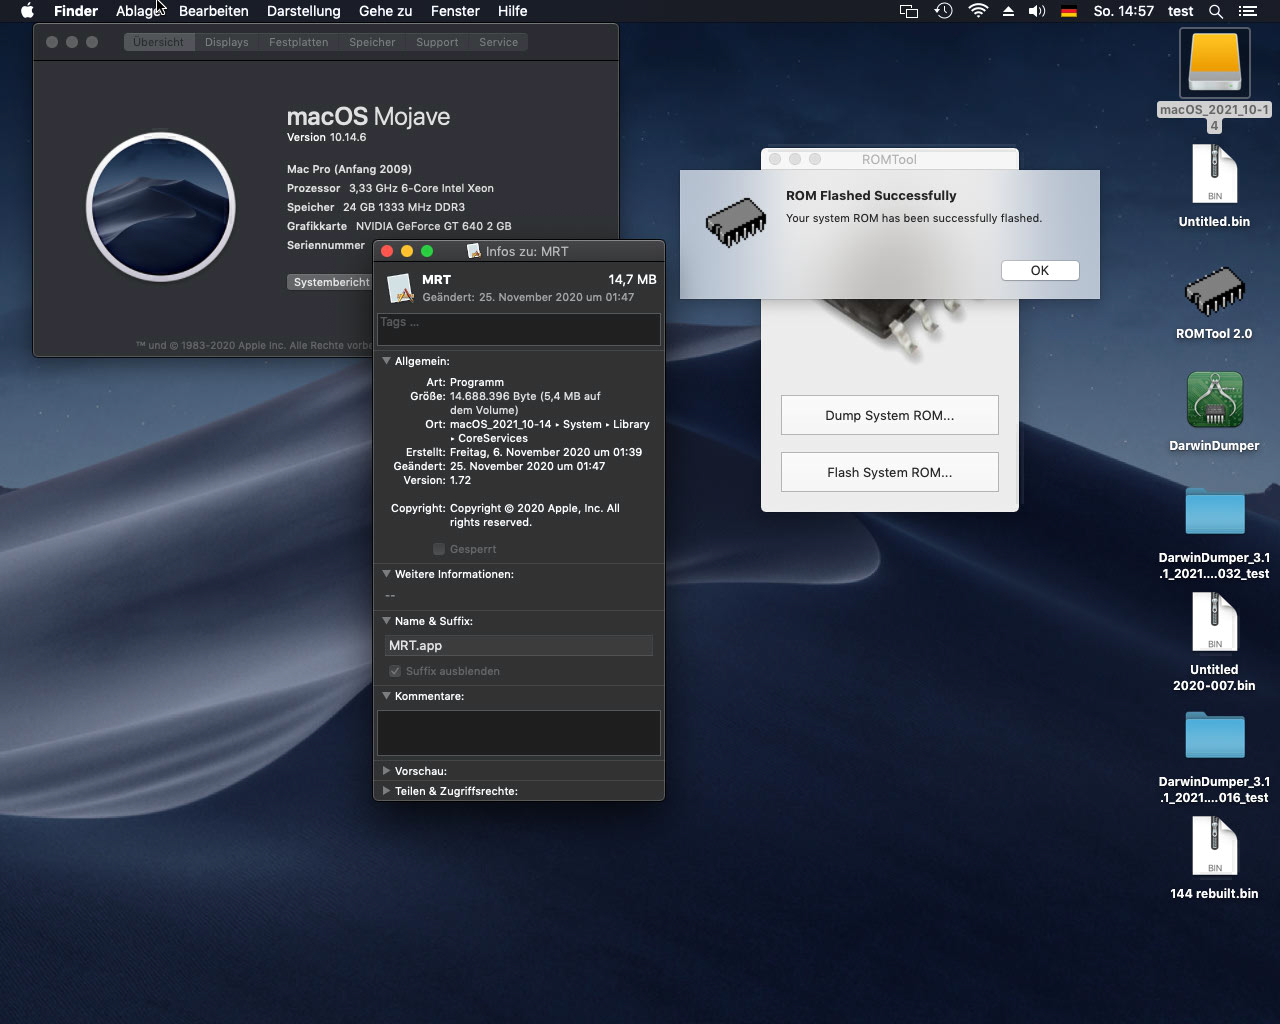Viewport: 1280px width, 1024px height.
Task: Open the Time Machine menu bar icon
Action: (x=943, y=11)
